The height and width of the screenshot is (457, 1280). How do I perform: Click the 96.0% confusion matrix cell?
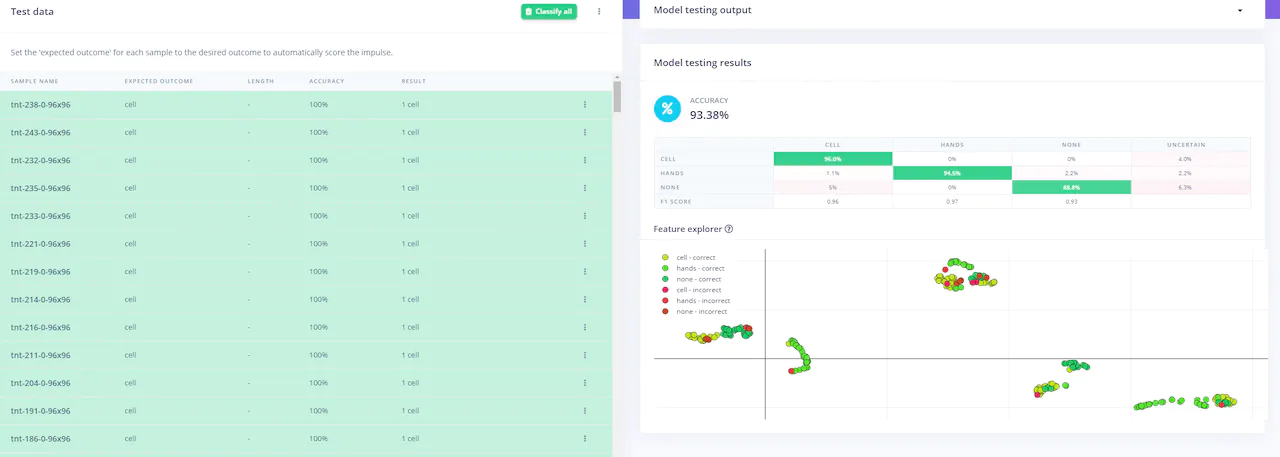point(832,158)
